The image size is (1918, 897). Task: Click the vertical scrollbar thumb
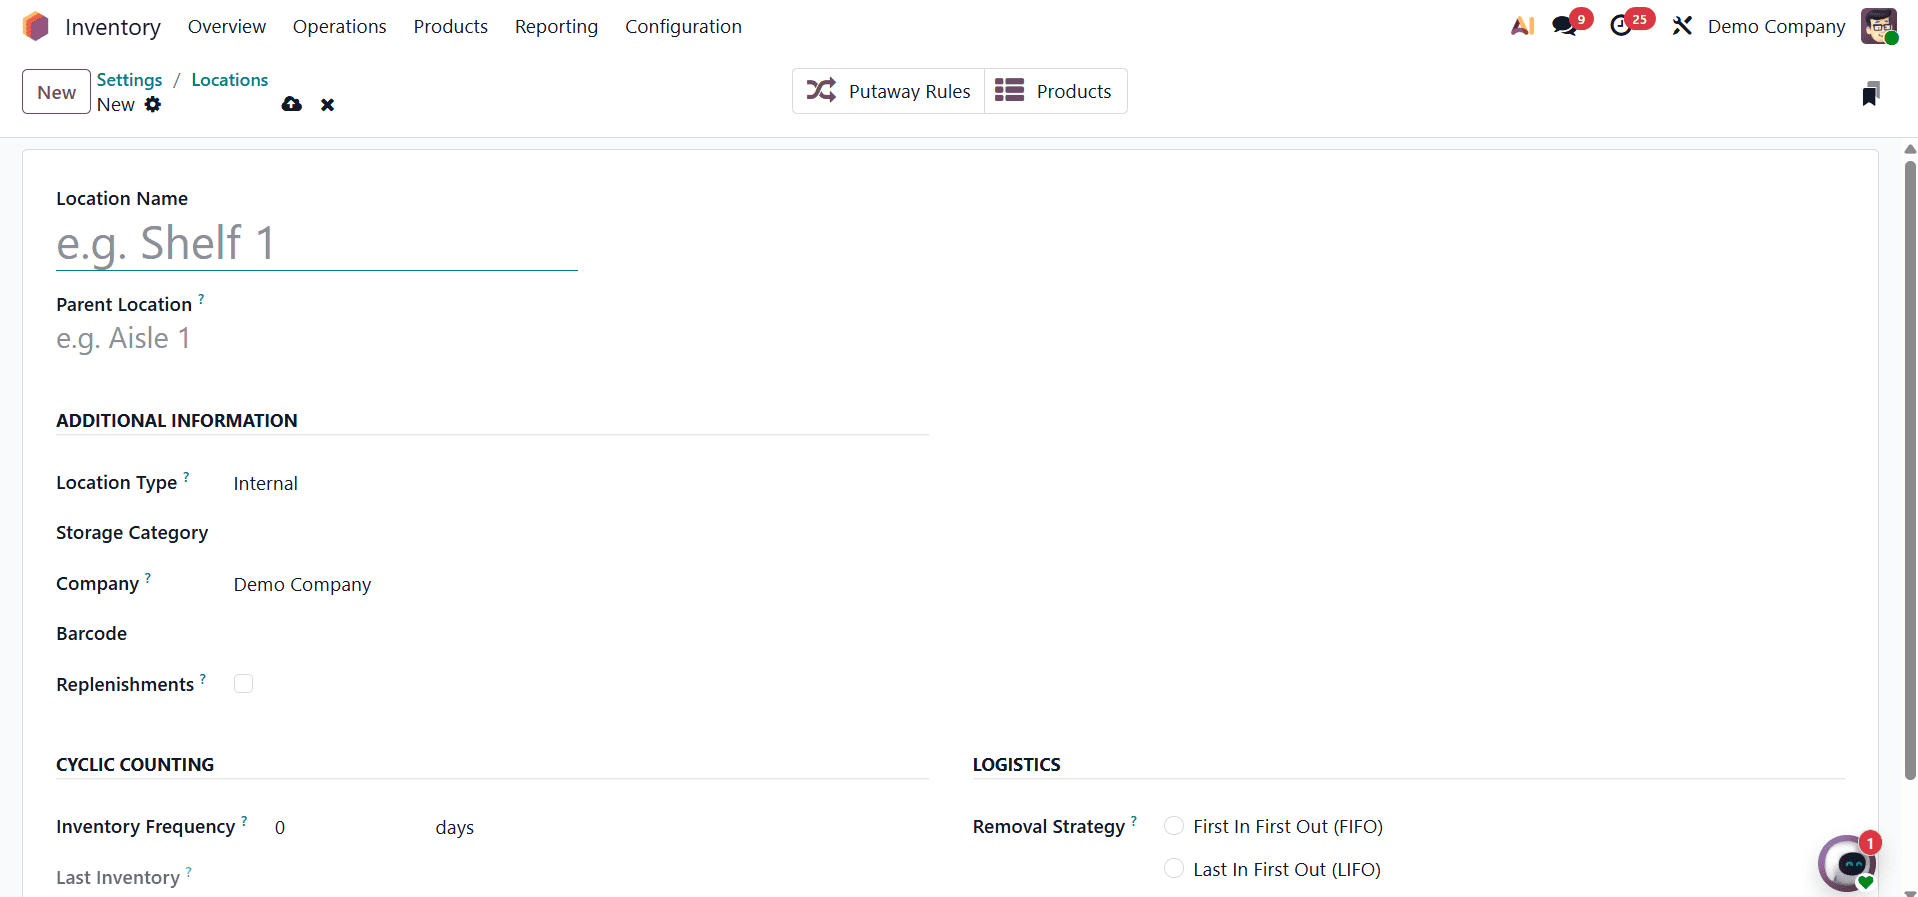click(1910, 470)
